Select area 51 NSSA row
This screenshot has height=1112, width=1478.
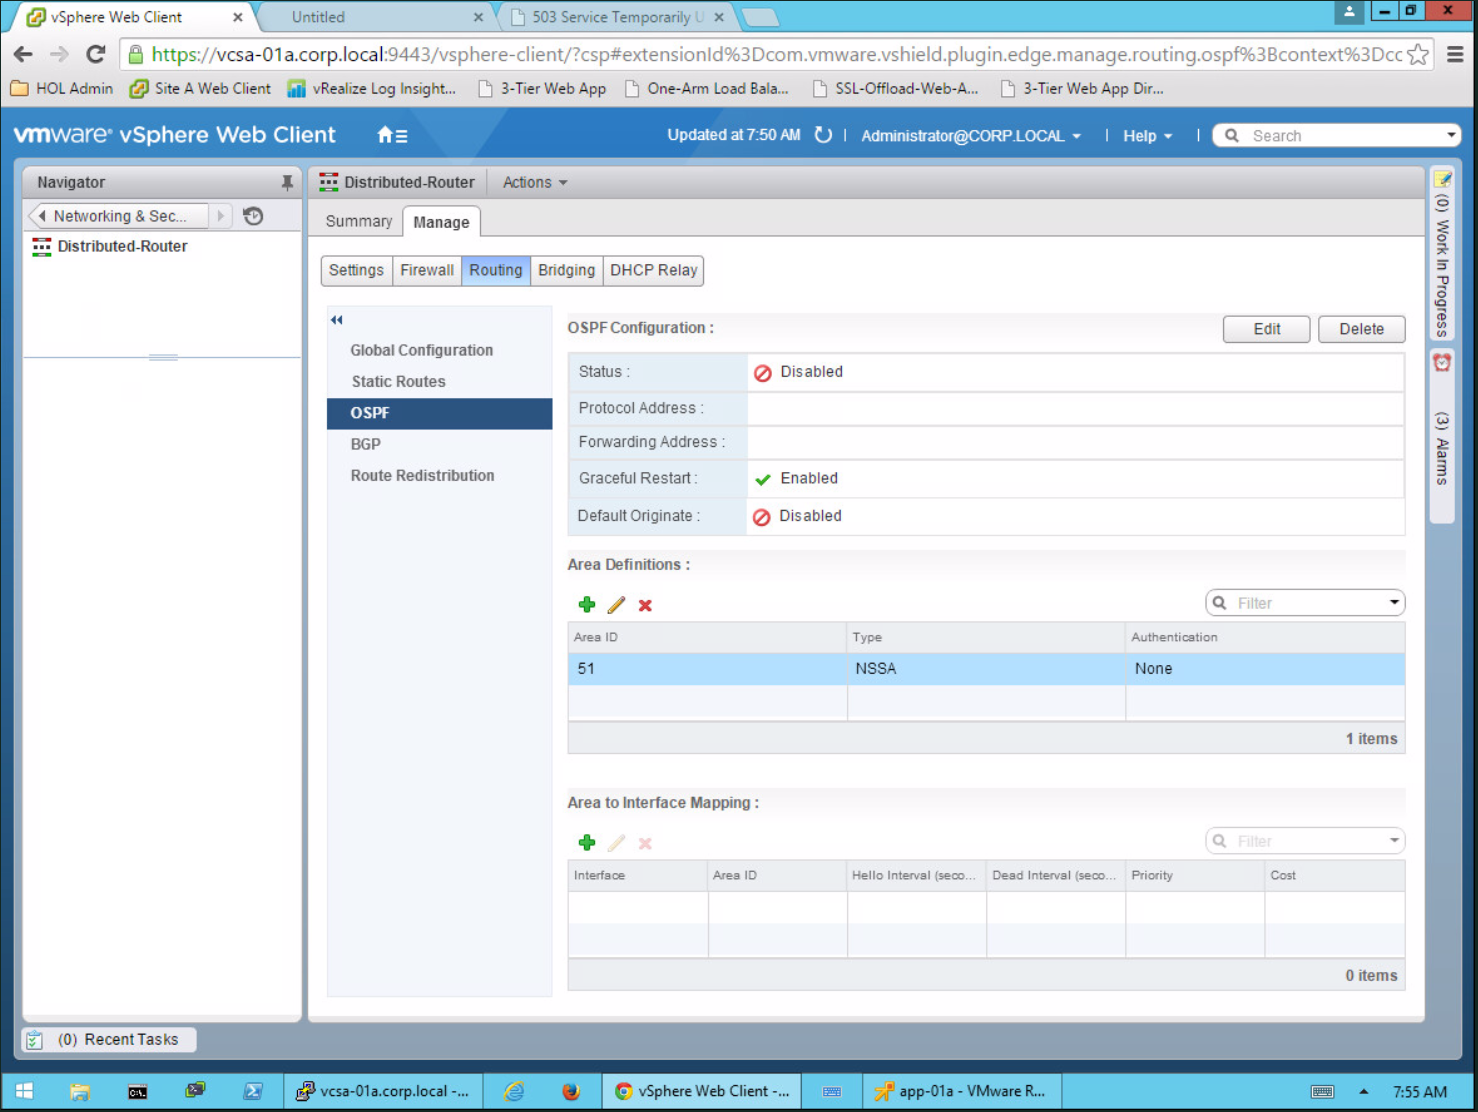click(986, 669)
